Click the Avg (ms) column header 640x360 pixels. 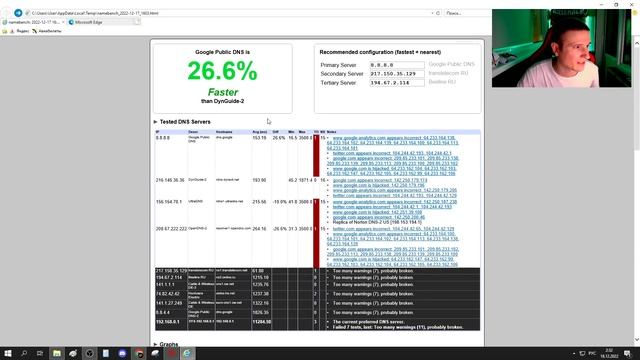coord(260,132)
